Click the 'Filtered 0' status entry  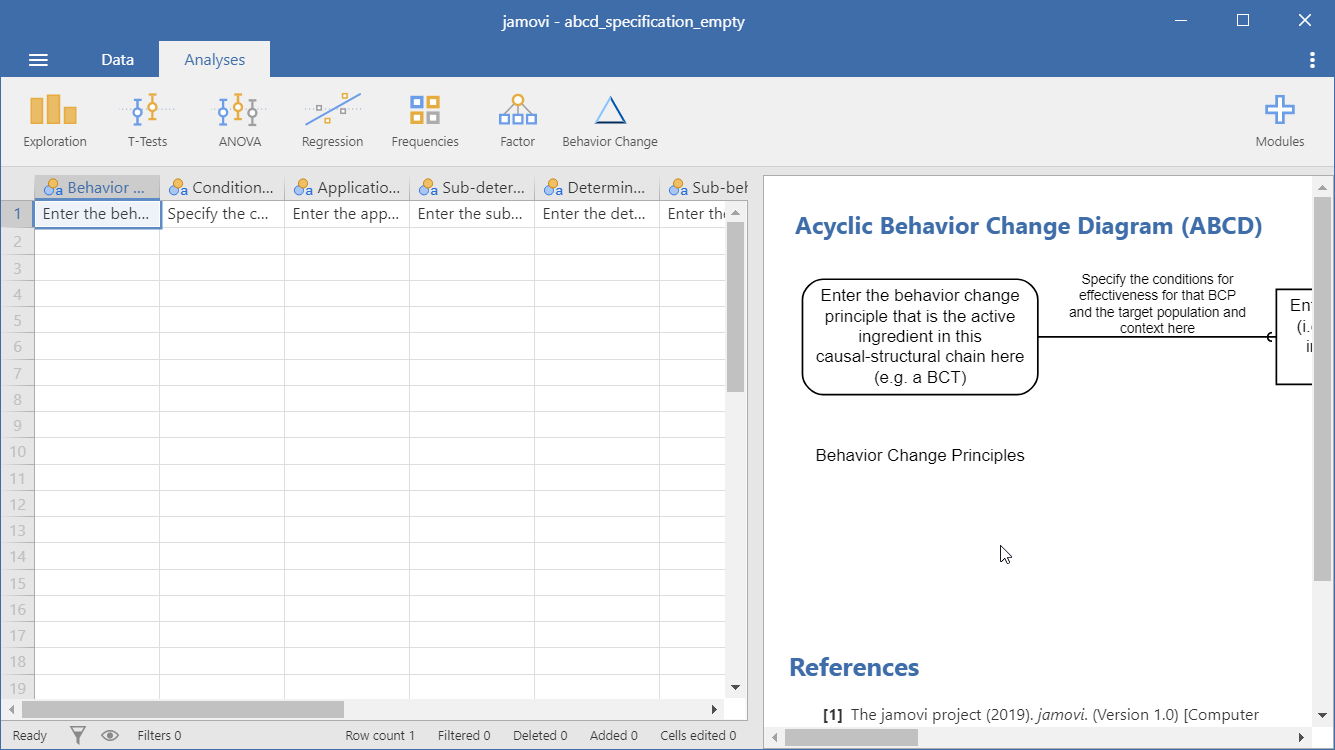(x=464, y=736)
